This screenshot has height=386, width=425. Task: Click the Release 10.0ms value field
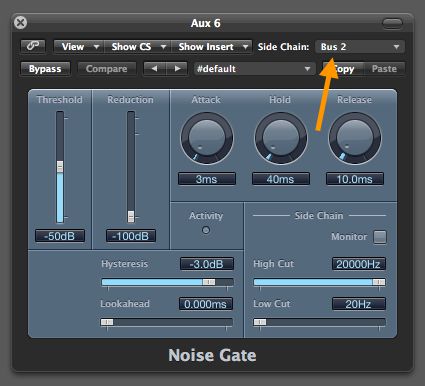pyautogui.click(x=355, y=179)
